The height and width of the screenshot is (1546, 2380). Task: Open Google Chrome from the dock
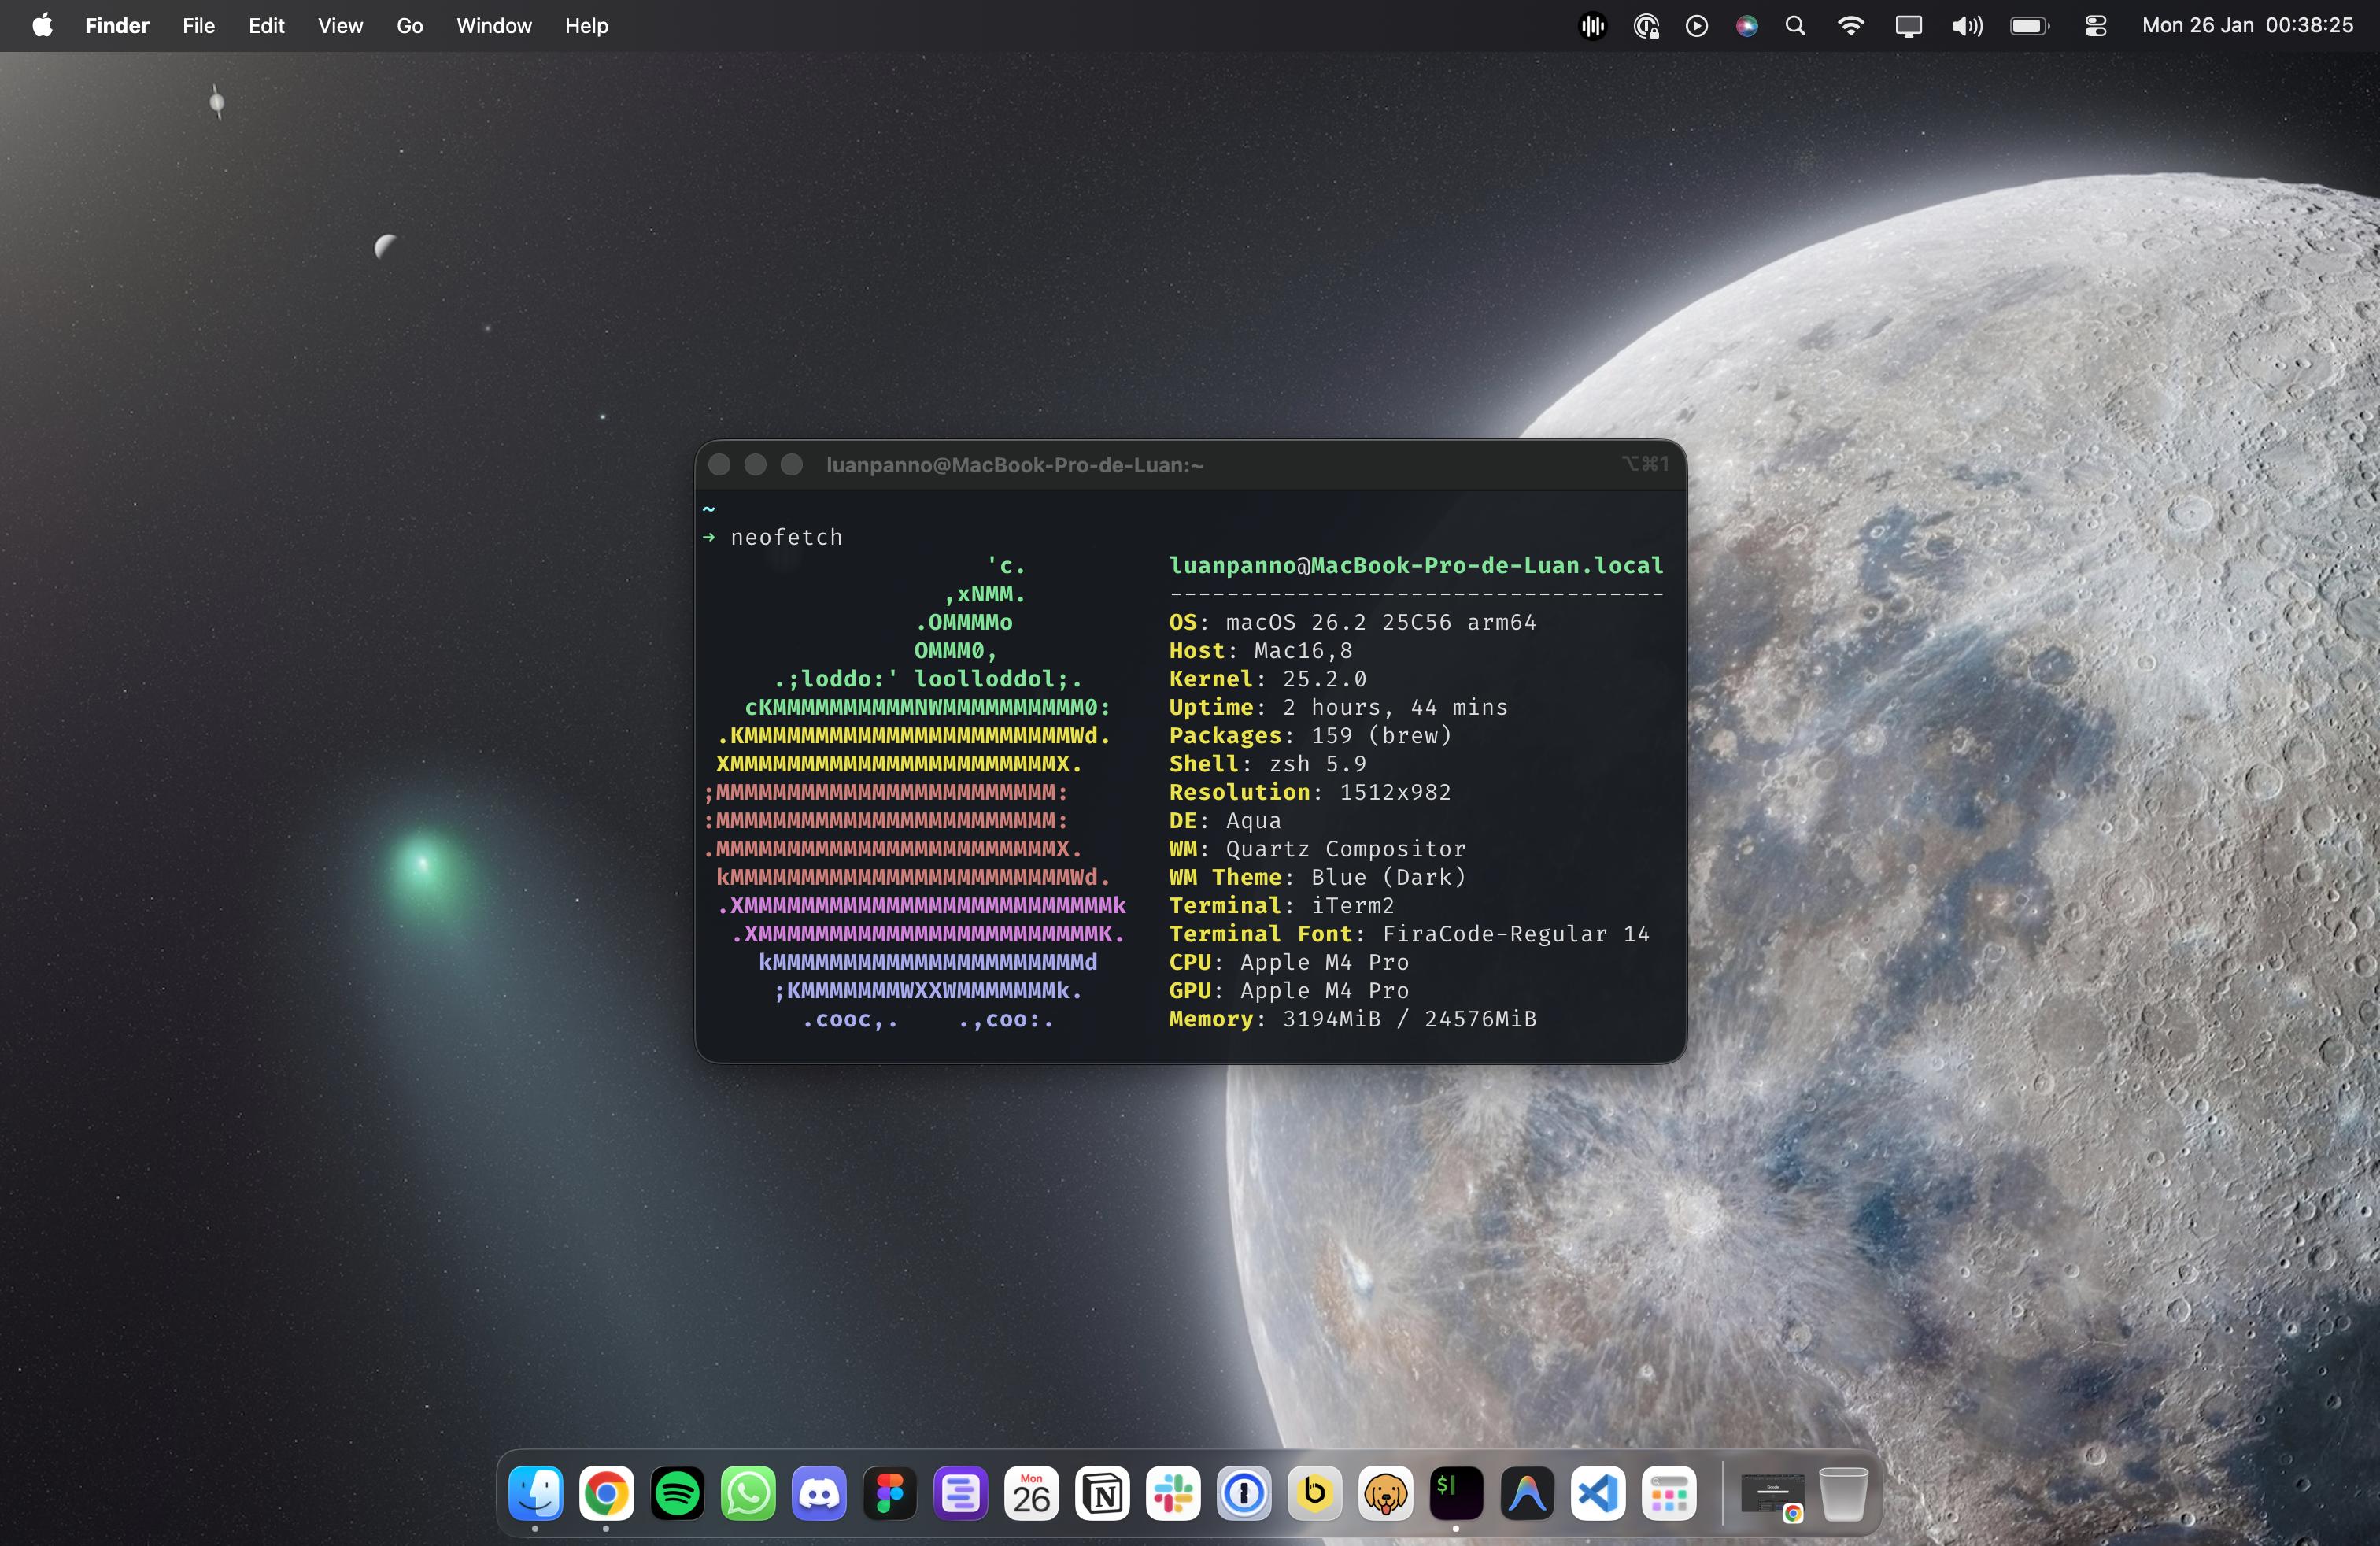tap(606, 1494)
